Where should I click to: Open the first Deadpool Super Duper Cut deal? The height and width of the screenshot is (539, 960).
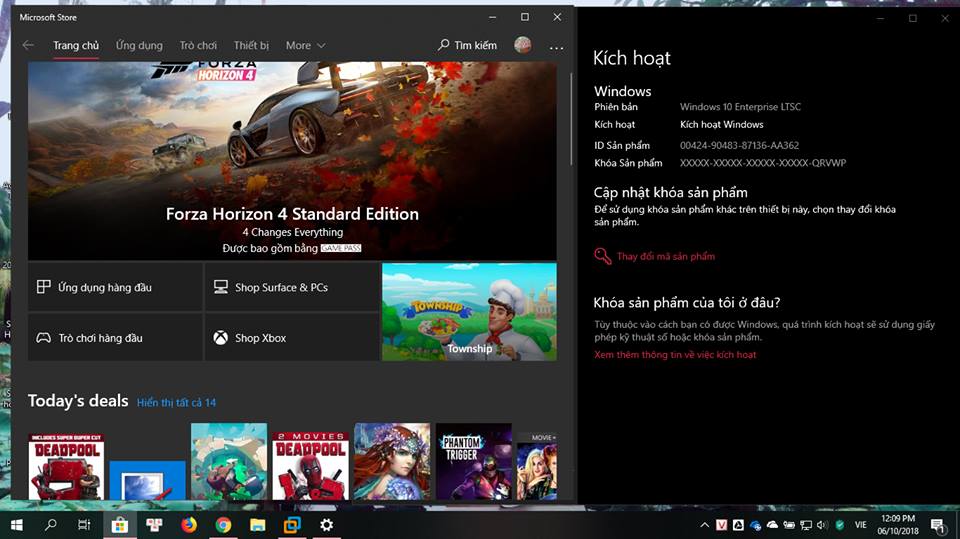(x=66, y=466)
